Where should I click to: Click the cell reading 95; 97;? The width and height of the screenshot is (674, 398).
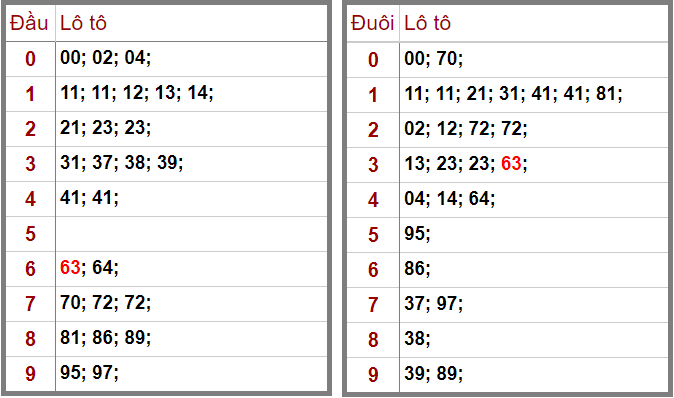click(192, 374)
